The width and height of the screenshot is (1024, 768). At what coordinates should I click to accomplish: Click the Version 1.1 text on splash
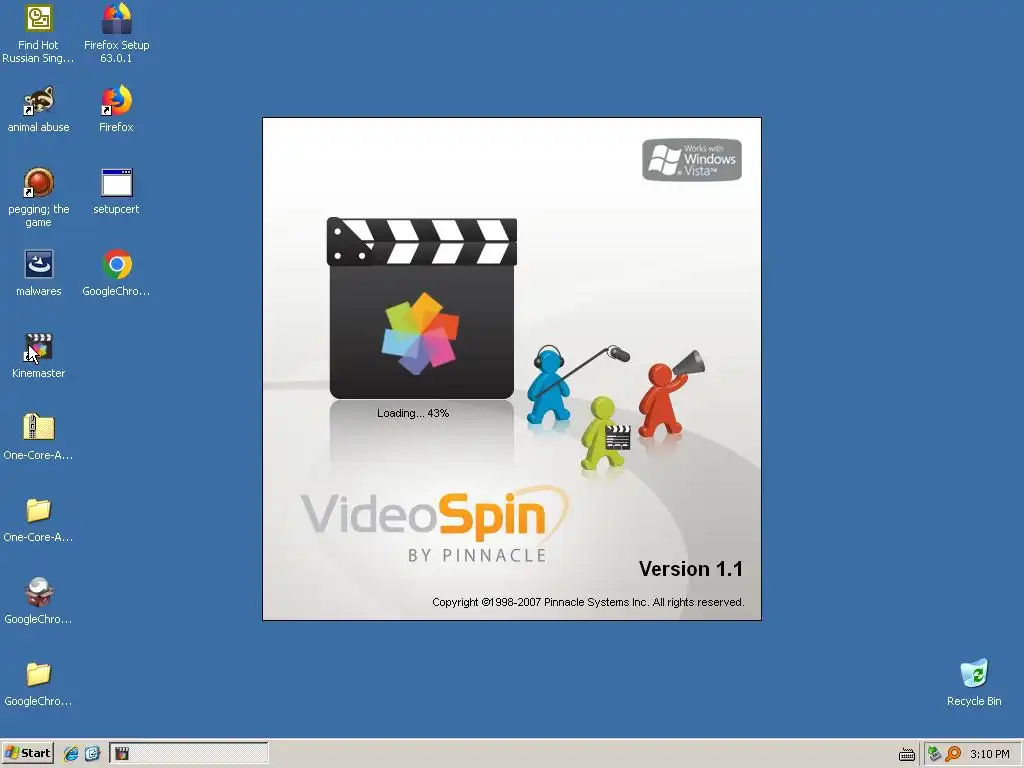(690, 569)
